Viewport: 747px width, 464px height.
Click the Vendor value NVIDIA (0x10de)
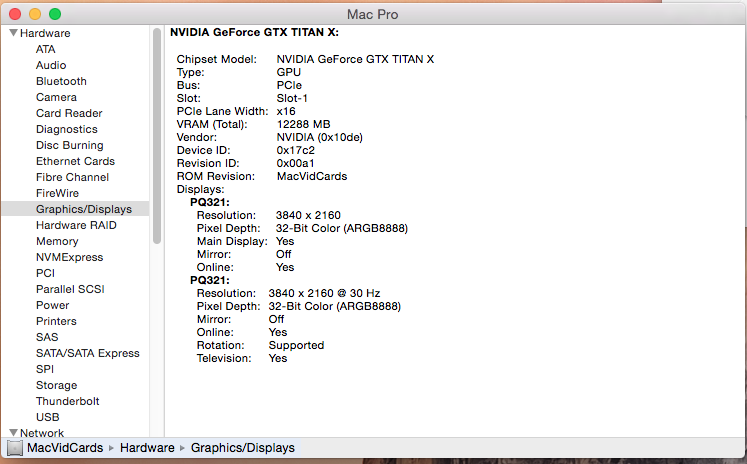(x=320, y=137)
